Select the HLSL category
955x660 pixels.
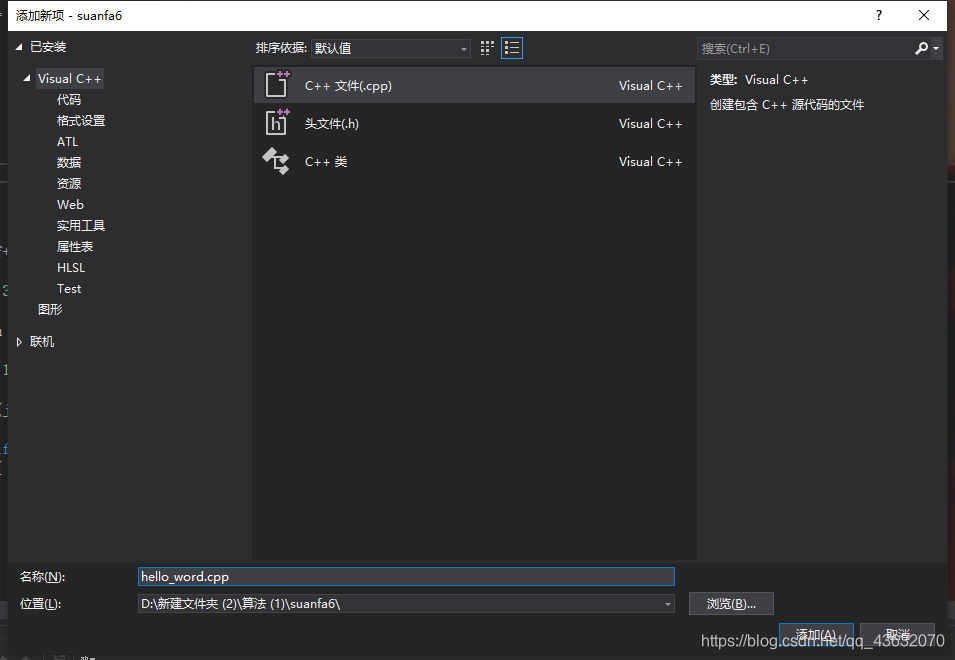click(71, 267)
